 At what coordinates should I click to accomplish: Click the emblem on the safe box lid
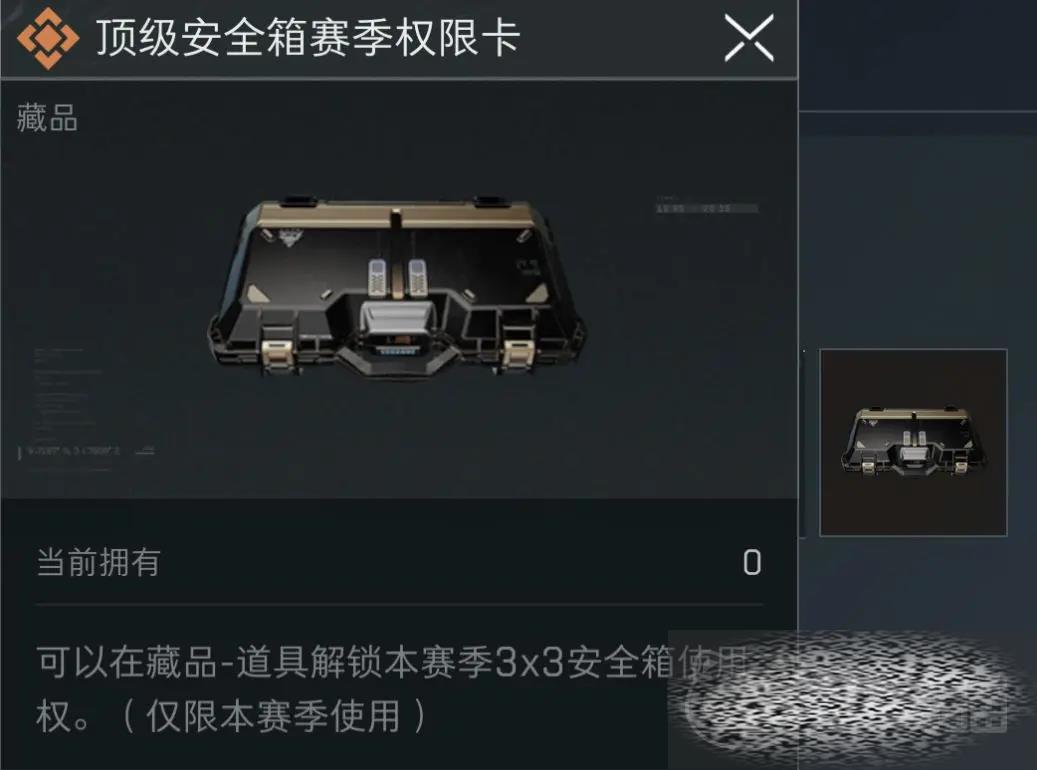coord(290,237)
